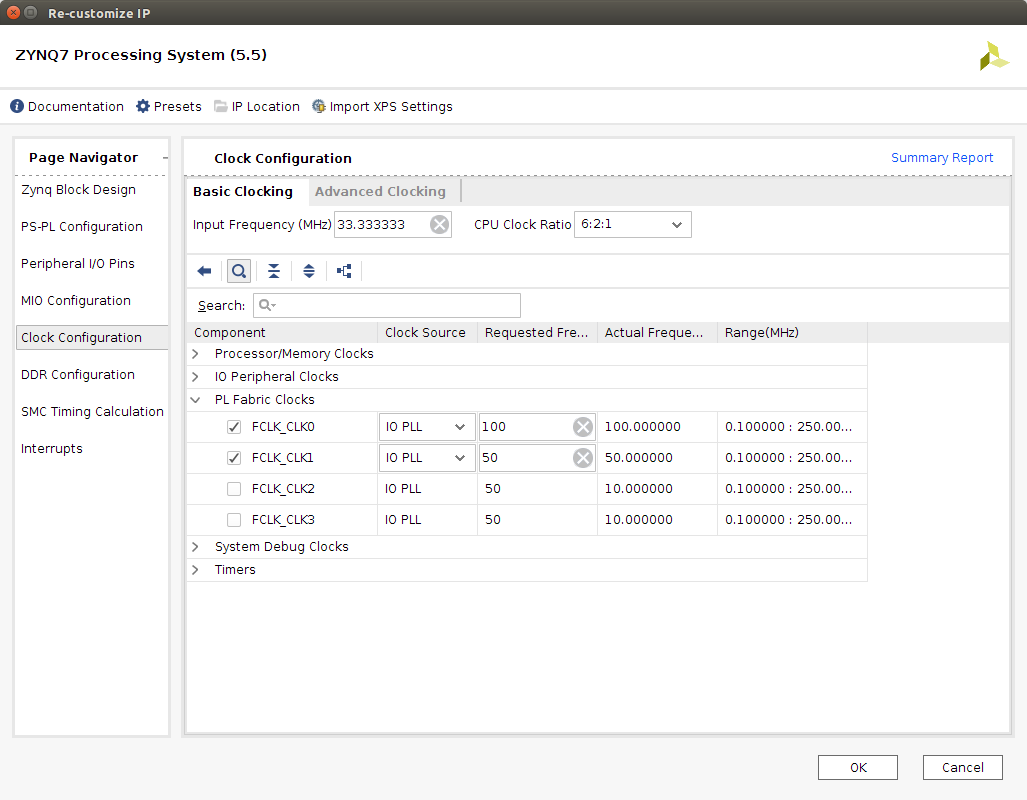Expand Processor/Memory Clocks group

point(195,354)
